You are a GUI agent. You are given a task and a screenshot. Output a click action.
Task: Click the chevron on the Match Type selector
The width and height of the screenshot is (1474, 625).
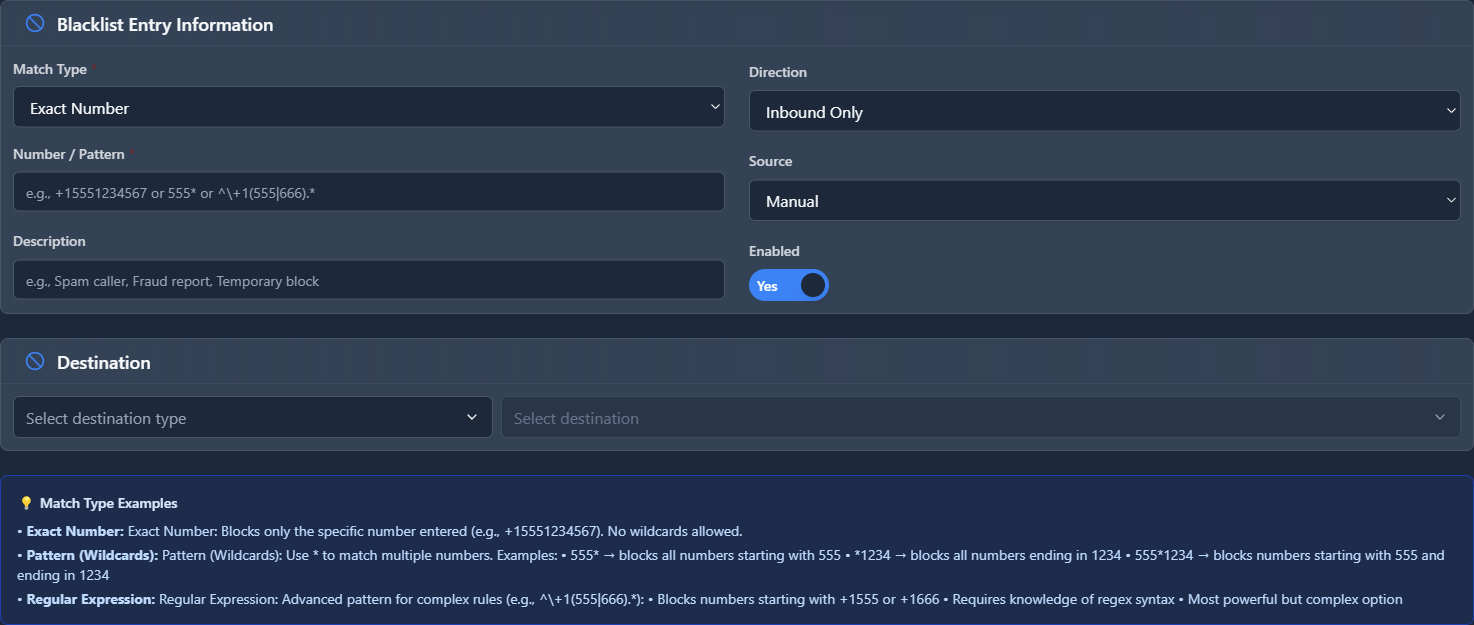point(715,105)
